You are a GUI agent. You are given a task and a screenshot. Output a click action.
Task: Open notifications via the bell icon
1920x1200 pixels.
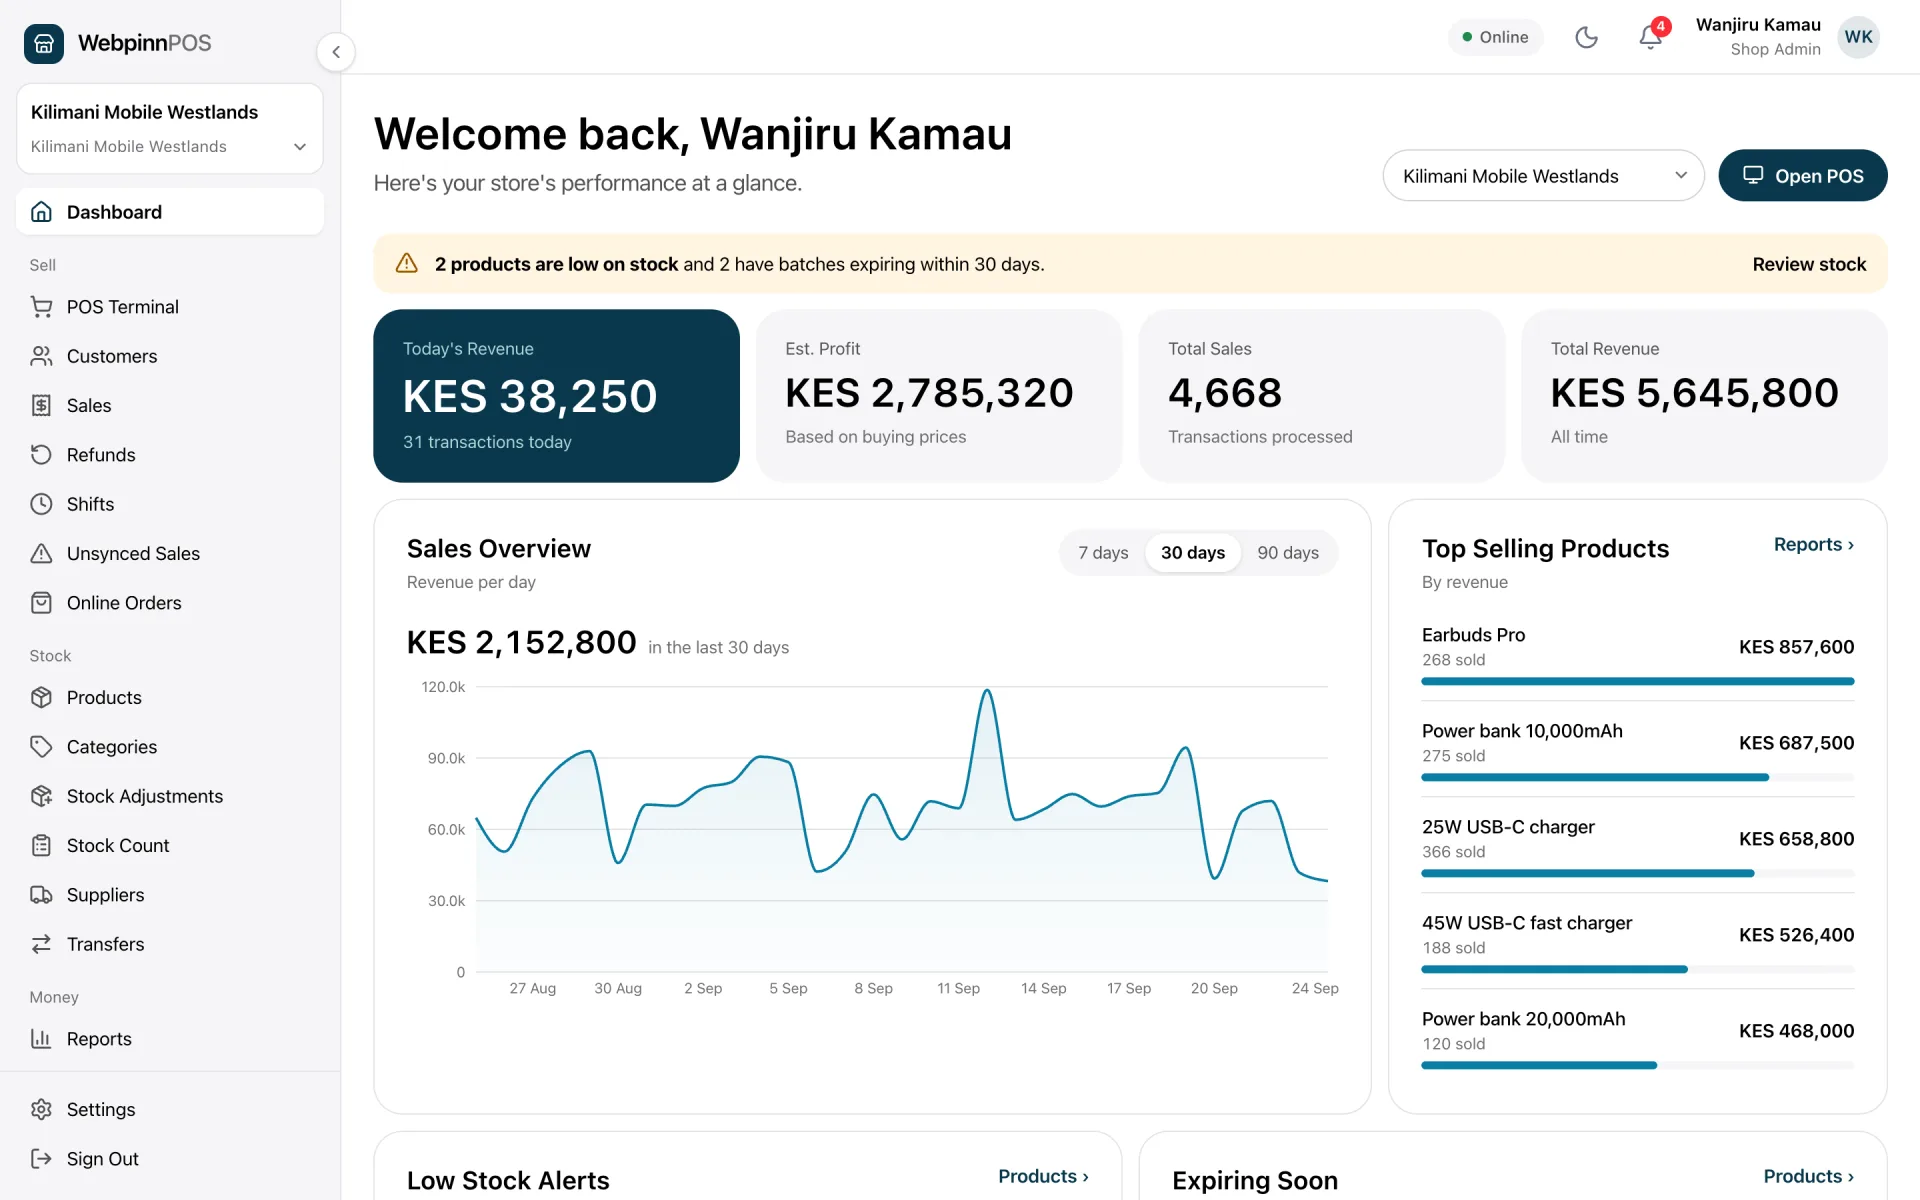(x=1650, y=38)
